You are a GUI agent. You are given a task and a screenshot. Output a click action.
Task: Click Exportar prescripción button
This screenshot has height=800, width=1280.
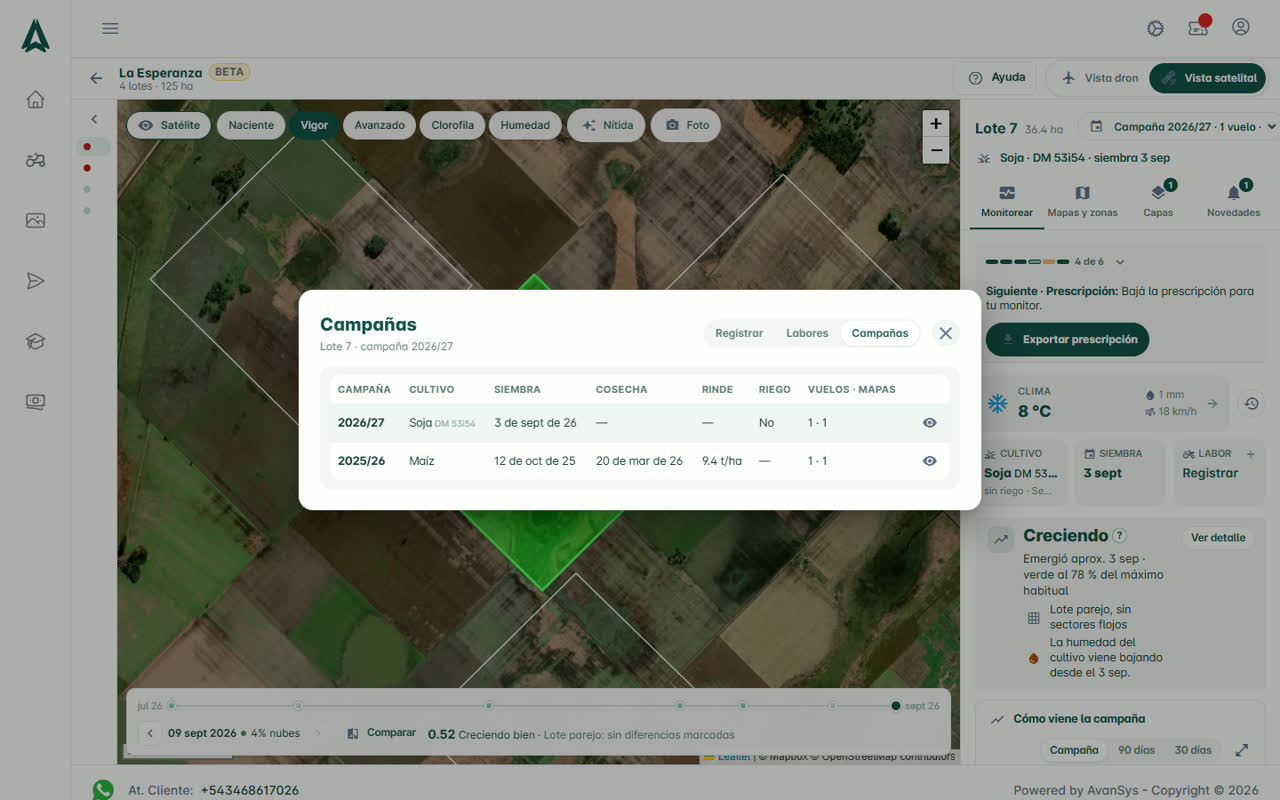1067,339
